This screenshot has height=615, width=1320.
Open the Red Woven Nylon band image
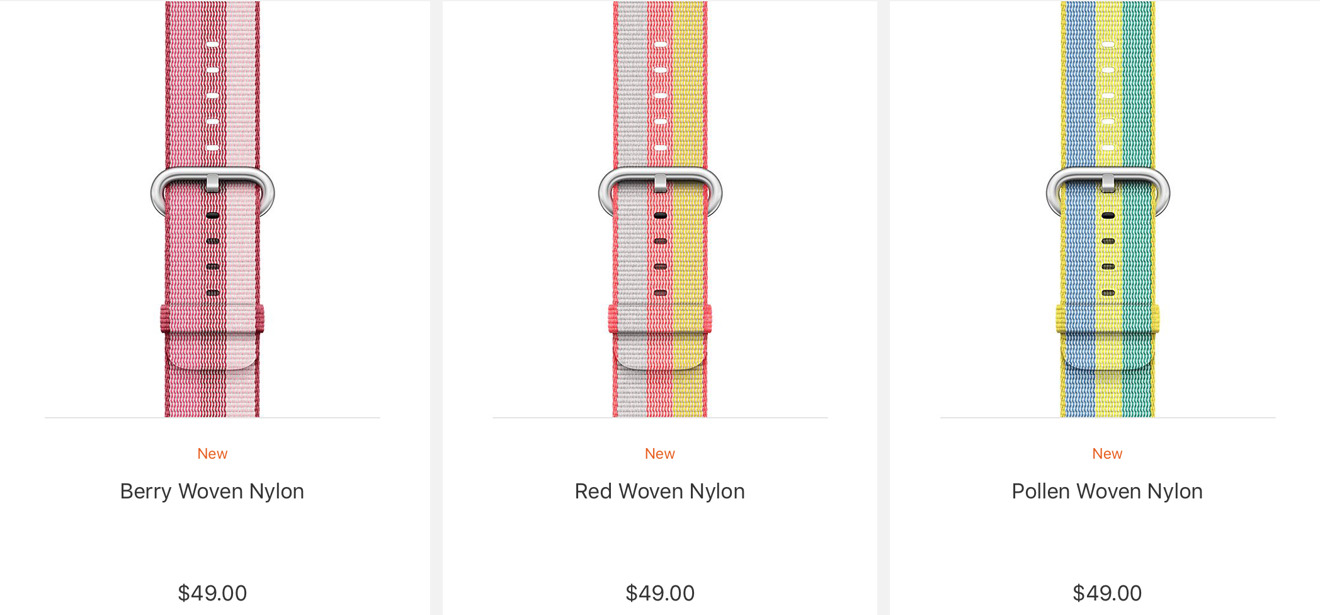click(x=660, y=208)
